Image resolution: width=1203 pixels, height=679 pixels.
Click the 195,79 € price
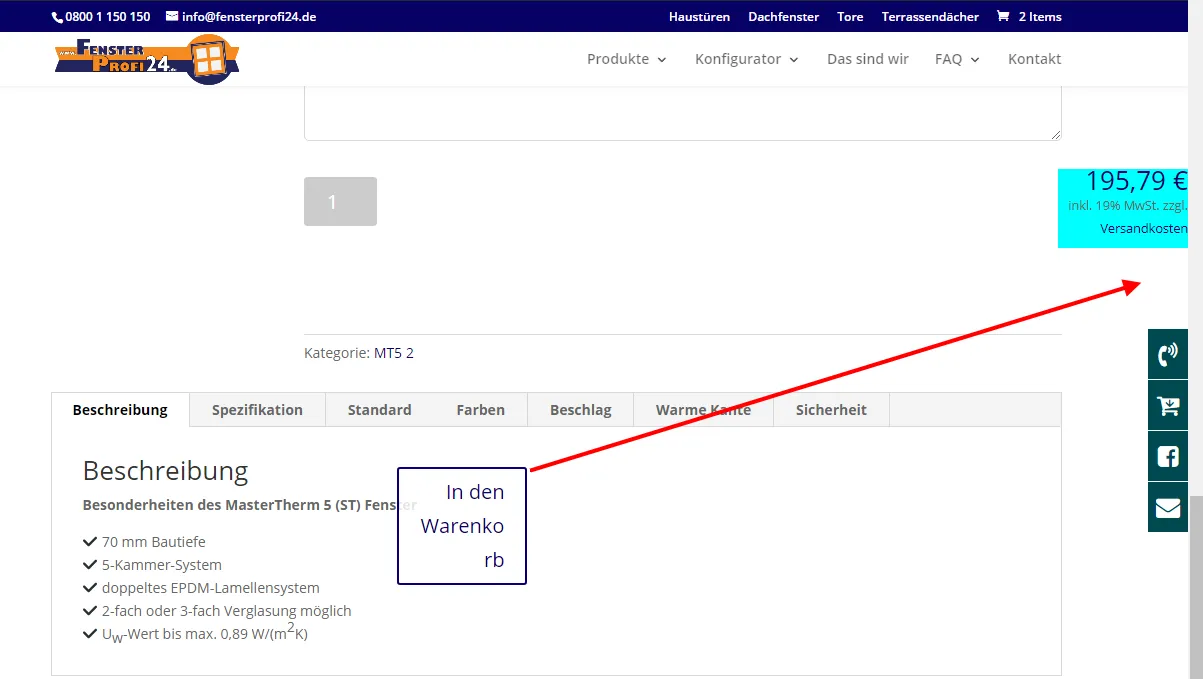click(1136, 181)
